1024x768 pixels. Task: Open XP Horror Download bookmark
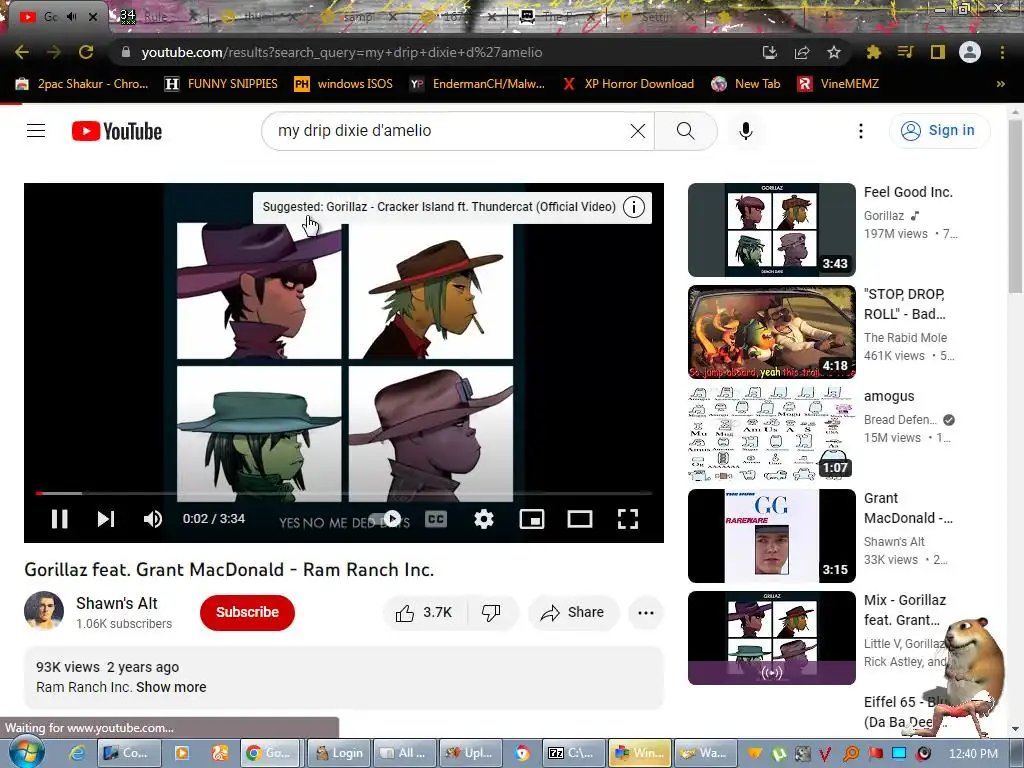point(629,84)
